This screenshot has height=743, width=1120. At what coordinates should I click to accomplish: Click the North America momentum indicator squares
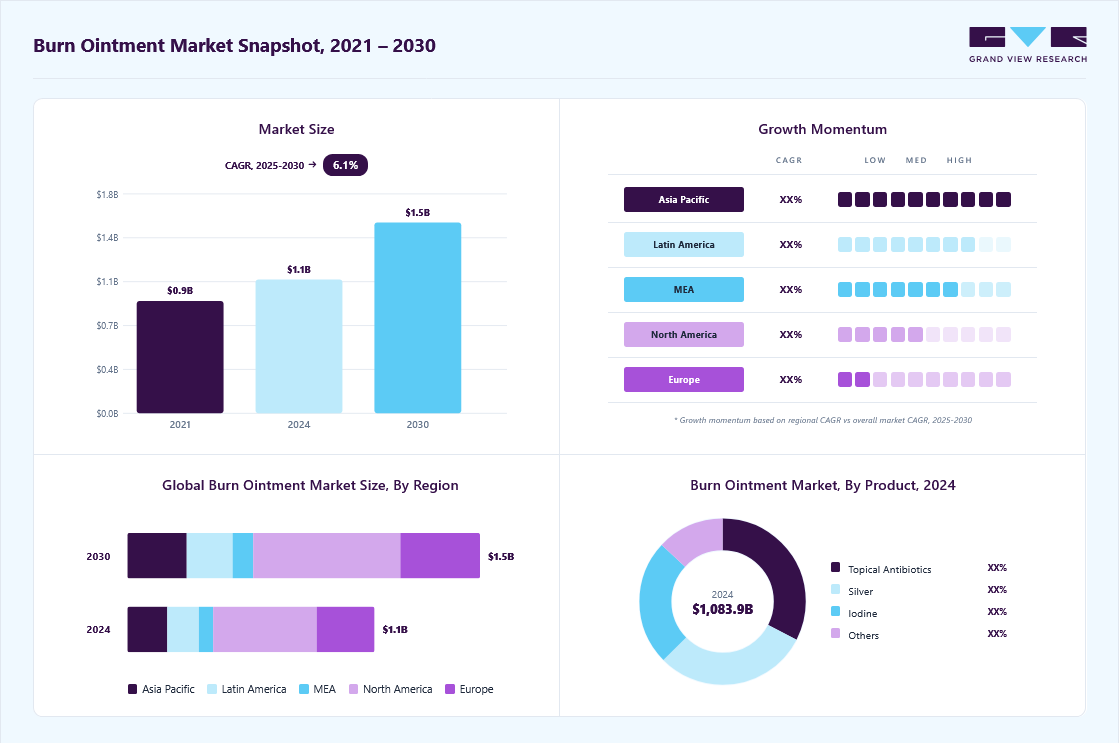[924, 334]
